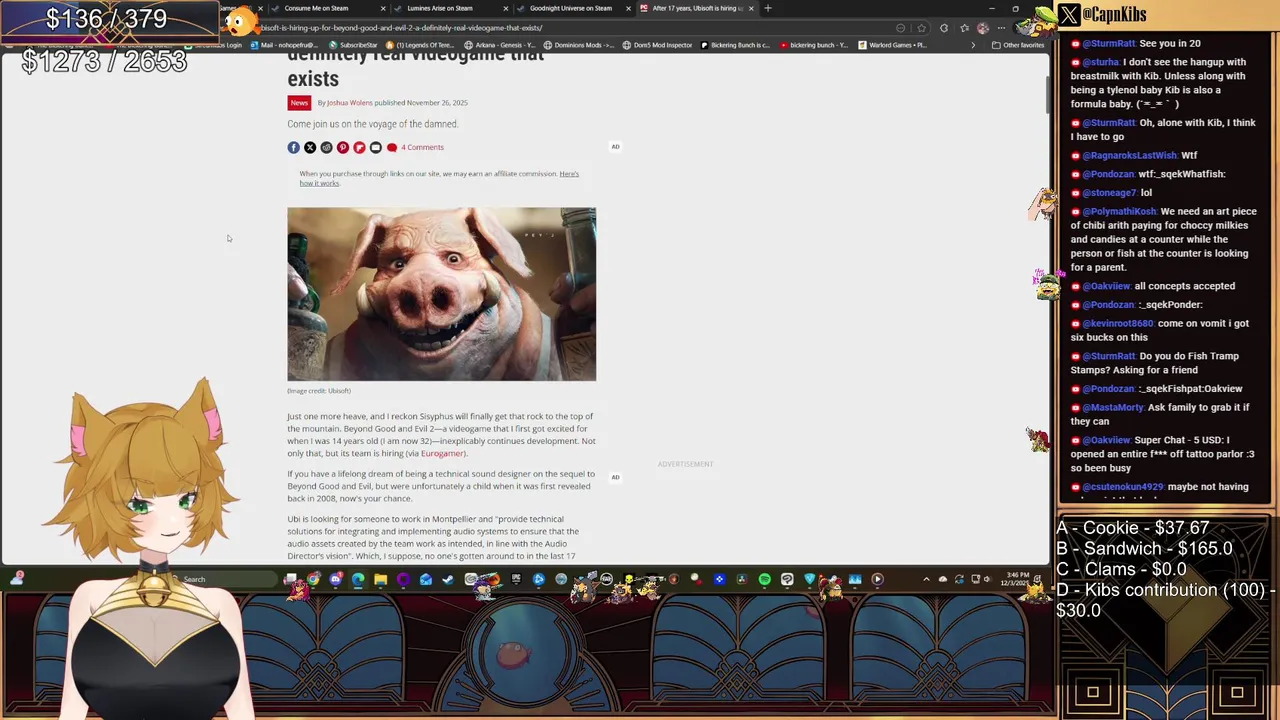1280x720 pixels.
Task: Share article on Pinterest
Action: 343,147
